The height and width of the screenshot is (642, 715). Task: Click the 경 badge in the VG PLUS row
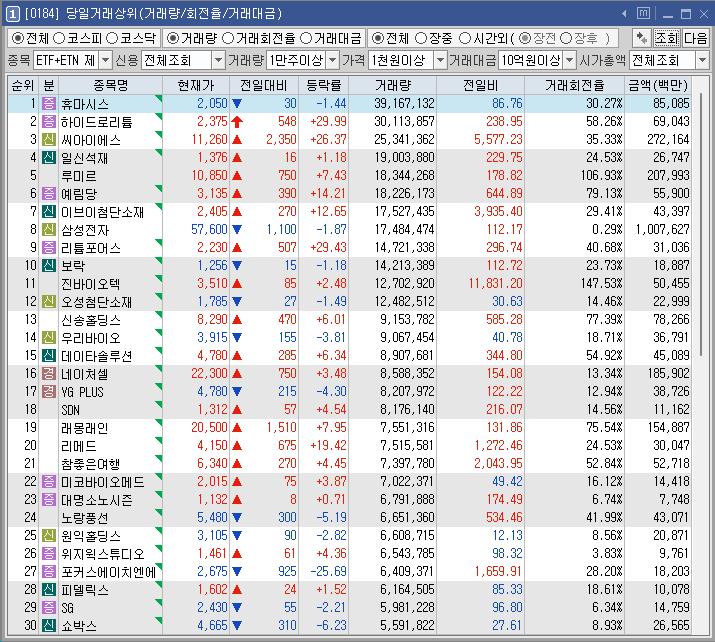click(x=49, y=391)
